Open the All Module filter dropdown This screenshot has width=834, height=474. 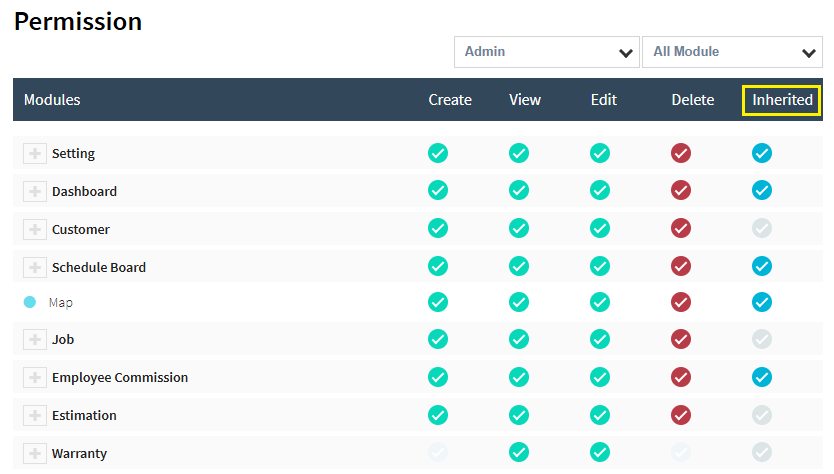(732, 52)
